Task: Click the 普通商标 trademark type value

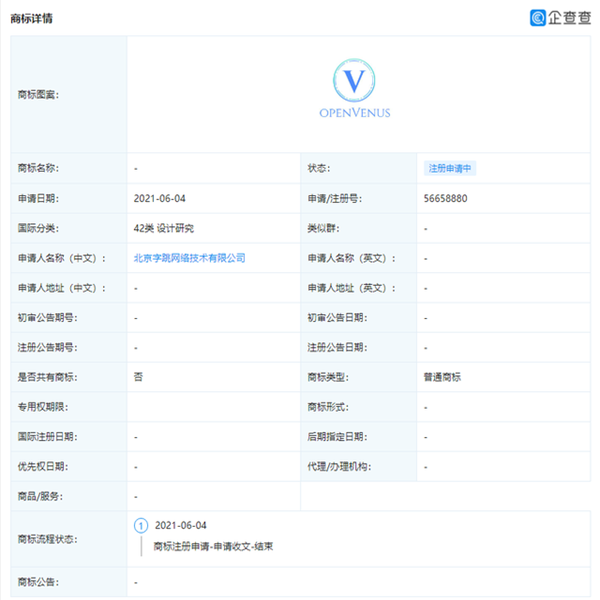Action: tap(442, 377)
